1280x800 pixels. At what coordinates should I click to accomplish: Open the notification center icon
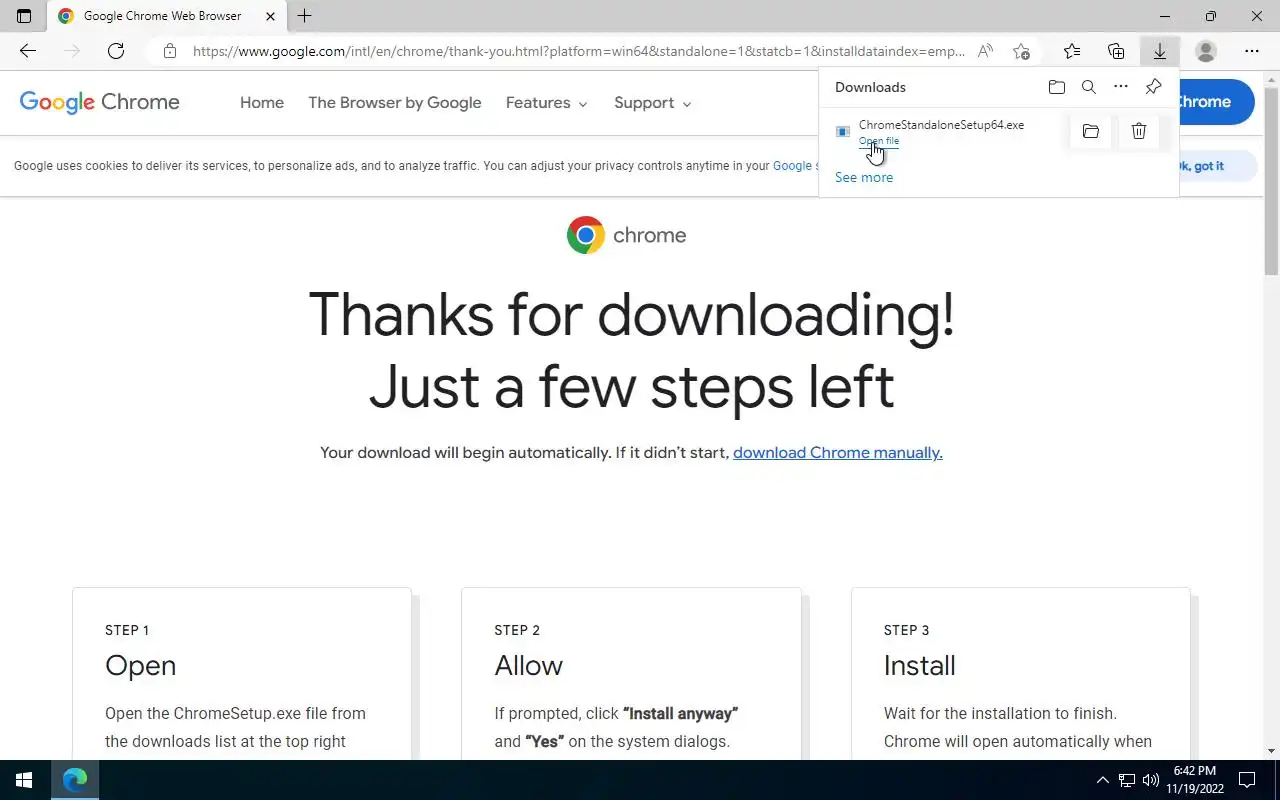pyautogui.click(x=1247, y=780)
